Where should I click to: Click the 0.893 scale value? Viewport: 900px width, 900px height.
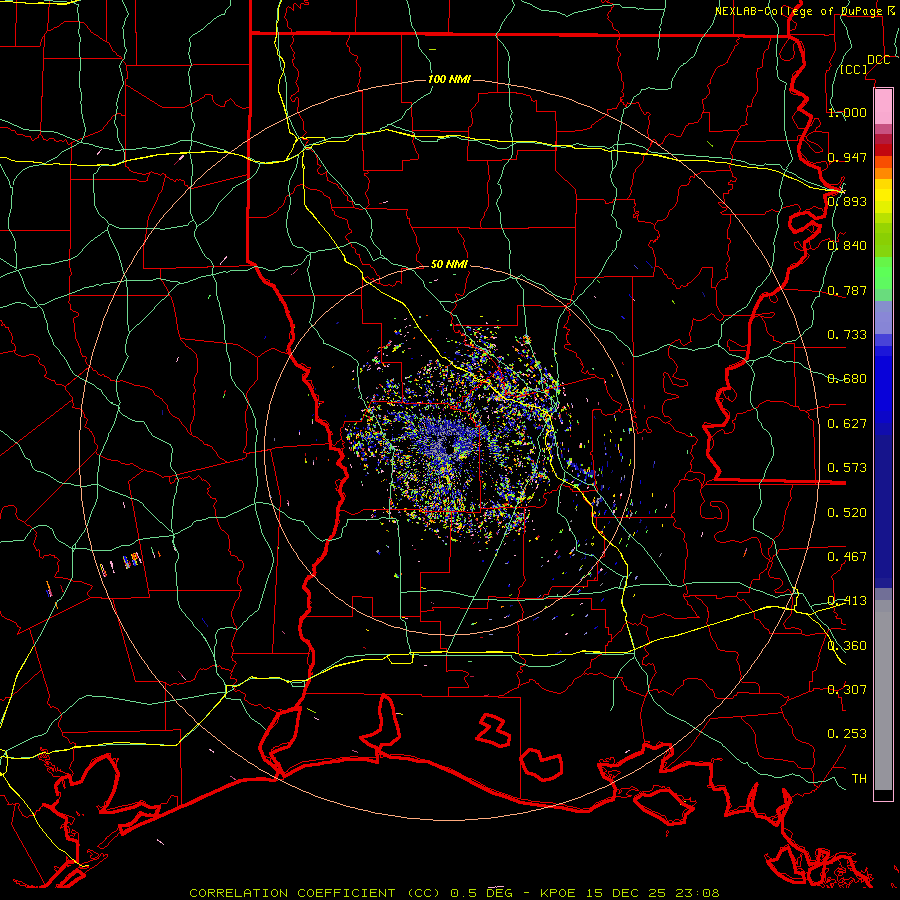[x=847, y=201]
